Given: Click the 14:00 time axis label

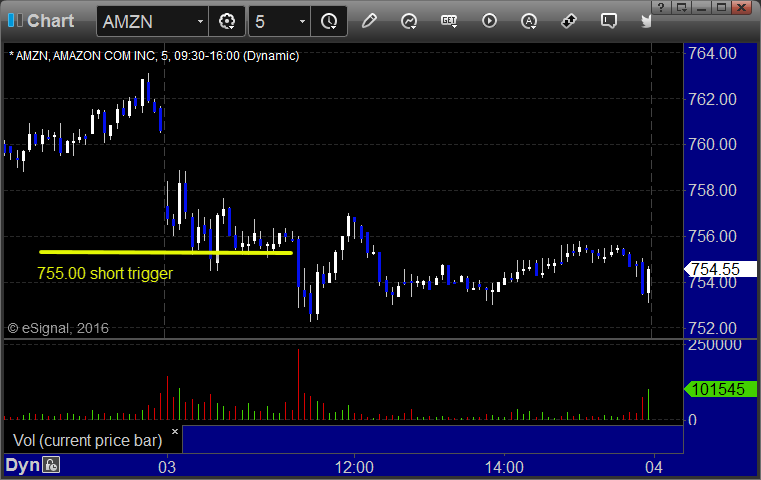Looking at the screenshot, I should point(504,467).
